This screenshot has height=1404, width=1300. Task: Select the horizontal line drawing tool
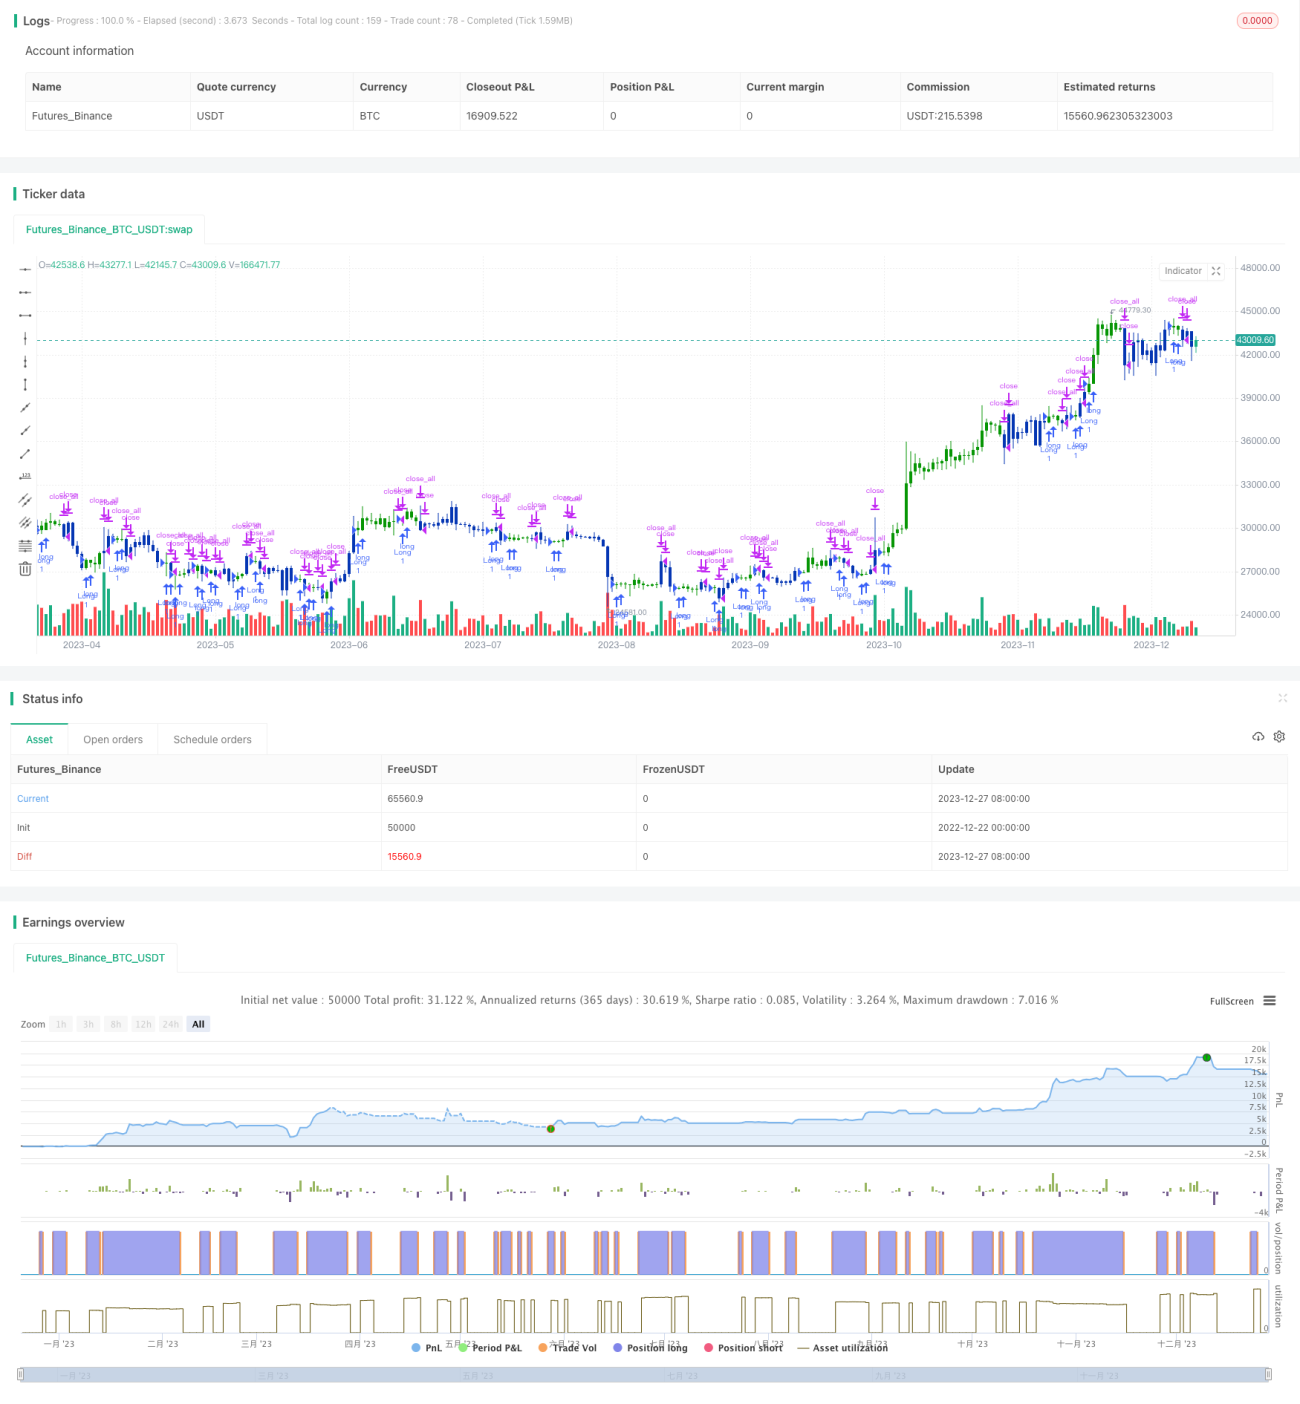(25, 269)
